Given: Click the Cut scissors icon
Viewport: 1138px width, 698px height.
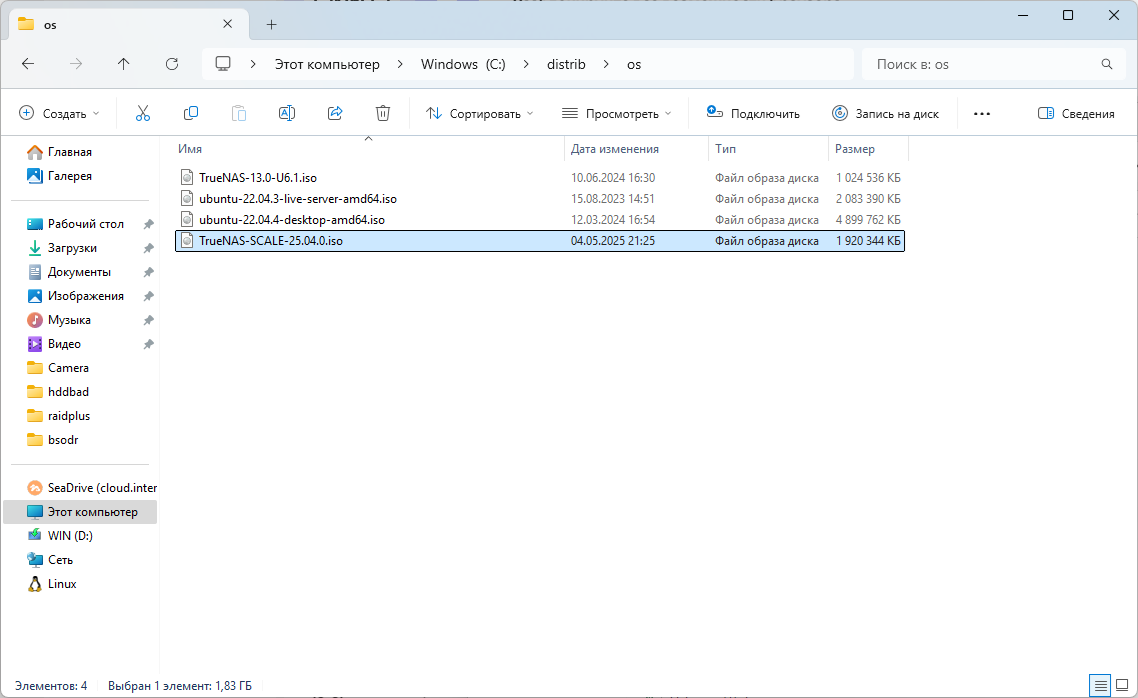Looking at the screenshot, I should tap(142, 113).
